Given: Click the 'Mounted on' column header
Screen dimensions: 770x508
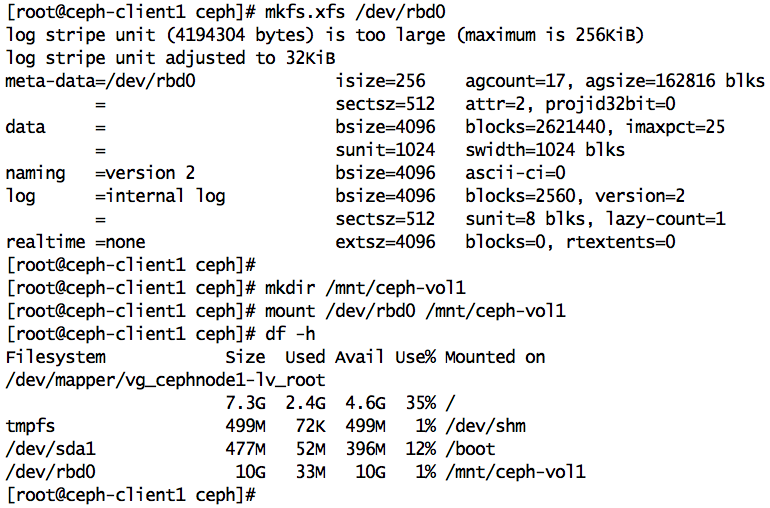Looking at the screenshot, I should (495, 357).
